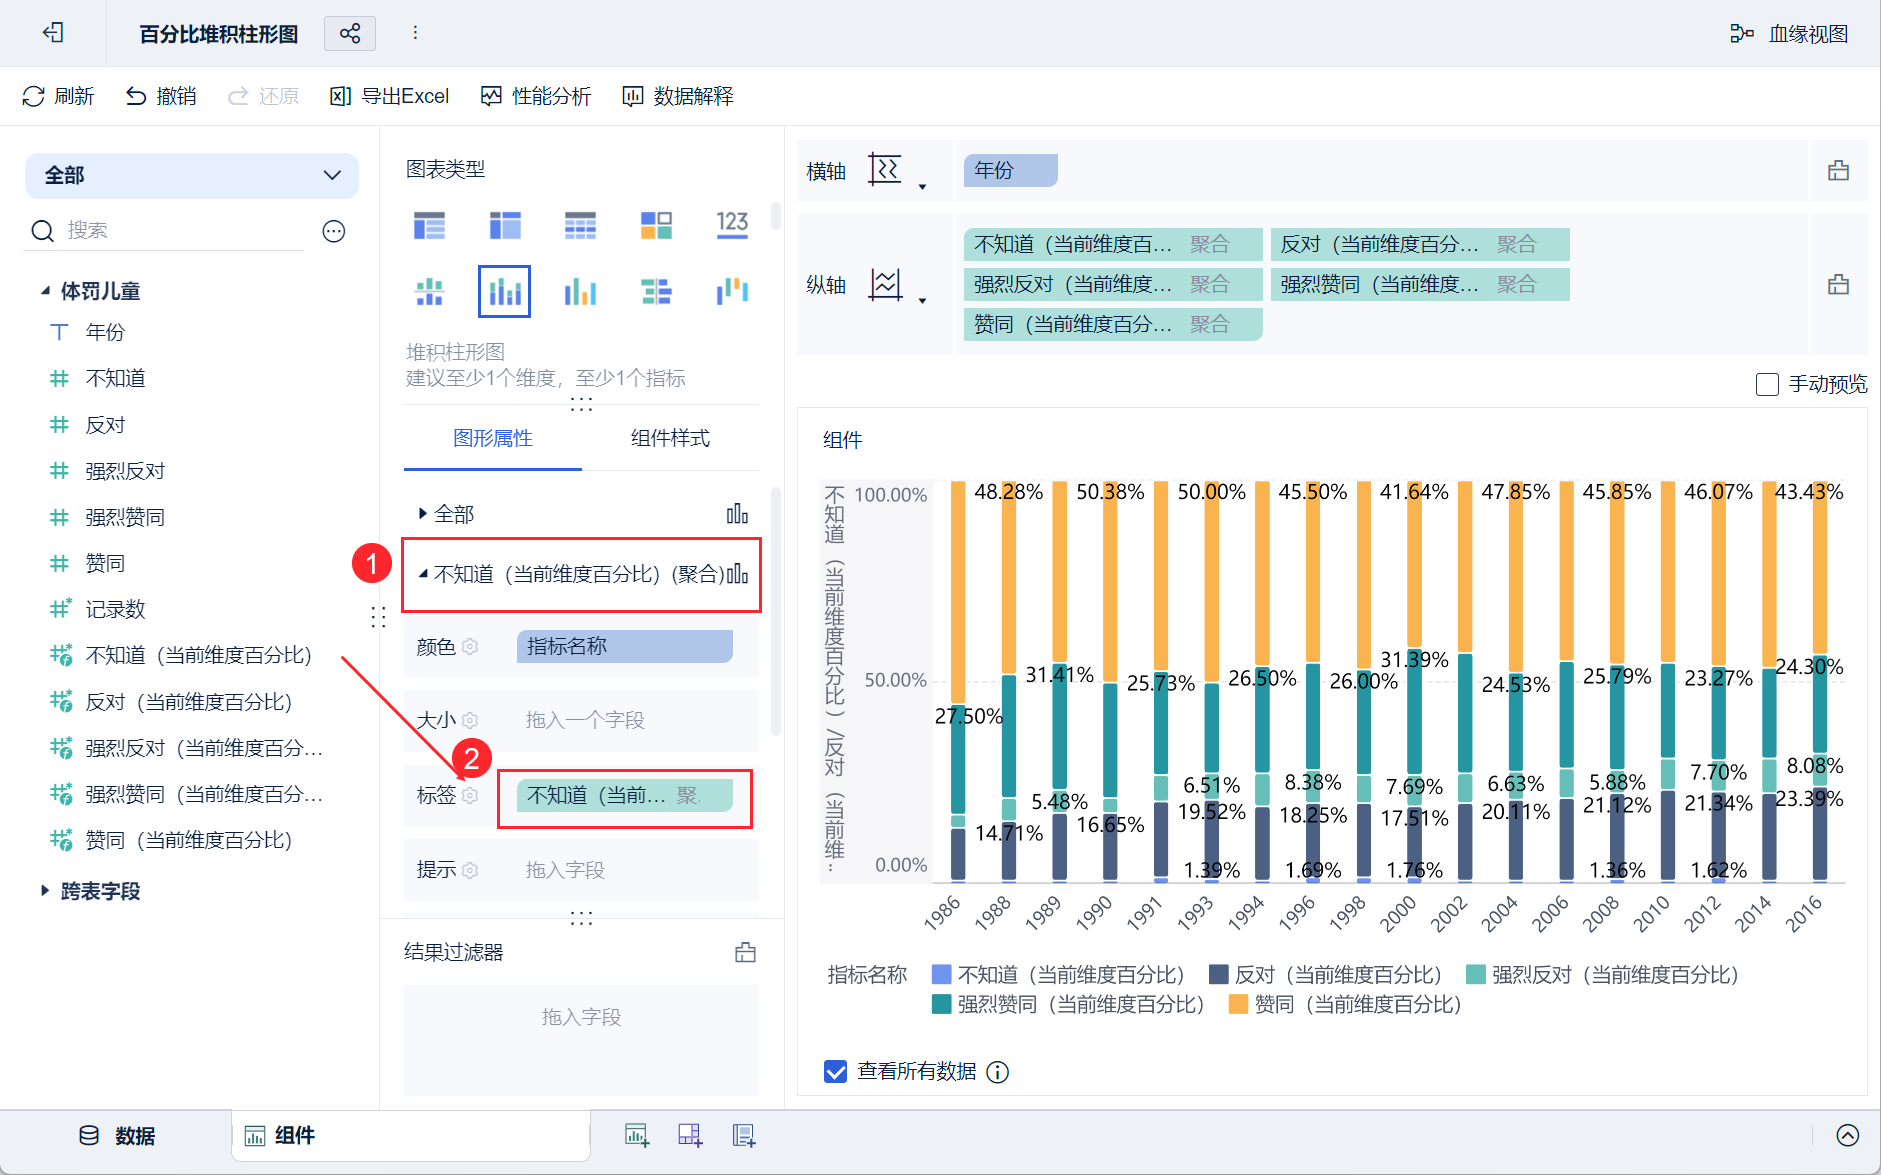This screenshot has height=1175, width=1881.
Task: Select the stacked bar chart type icon
Action: [x=656, y=291]
